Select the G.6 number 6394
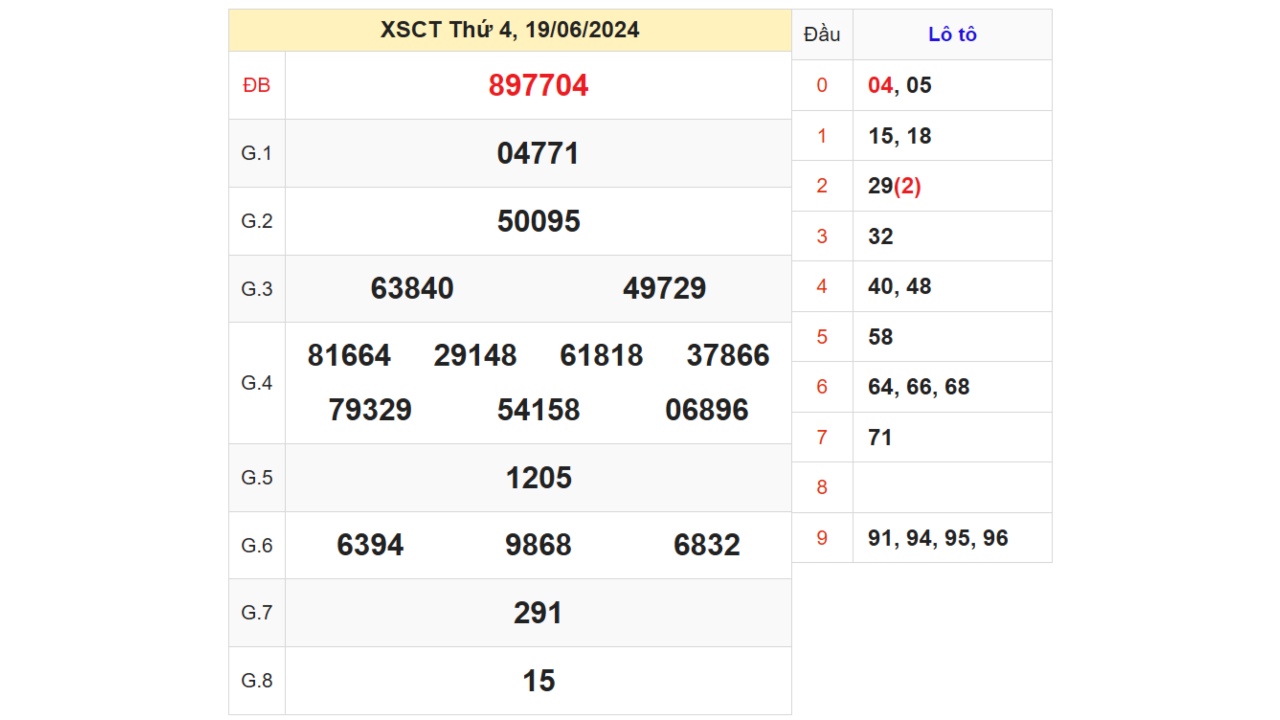The width and height of the screenshot is (1280, 720). [370, 545]
